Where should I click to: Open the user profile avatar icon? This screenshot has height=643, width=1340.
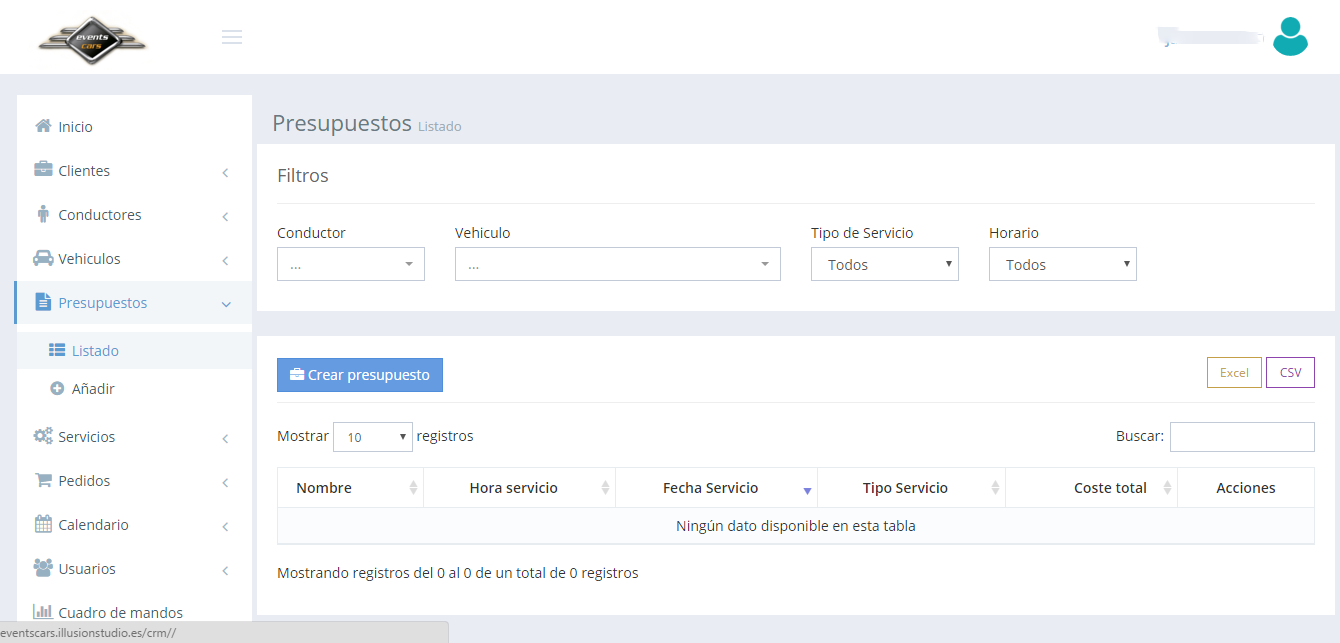coord(1290,37)
